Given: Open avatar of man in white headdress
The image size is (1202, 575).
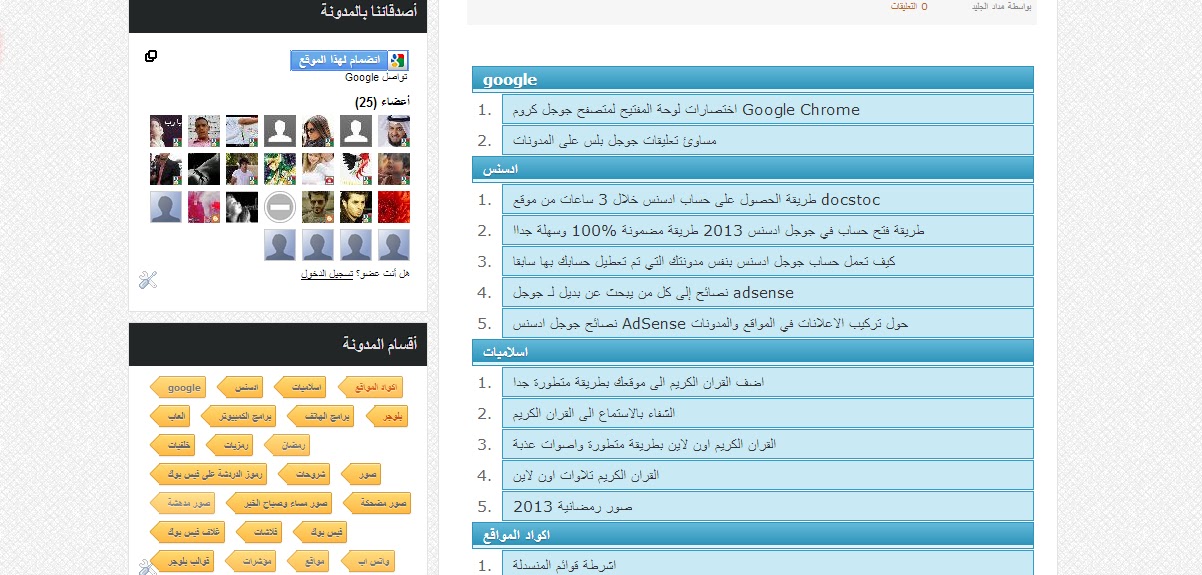Looking at the screenshot, I should pos(394,131).
